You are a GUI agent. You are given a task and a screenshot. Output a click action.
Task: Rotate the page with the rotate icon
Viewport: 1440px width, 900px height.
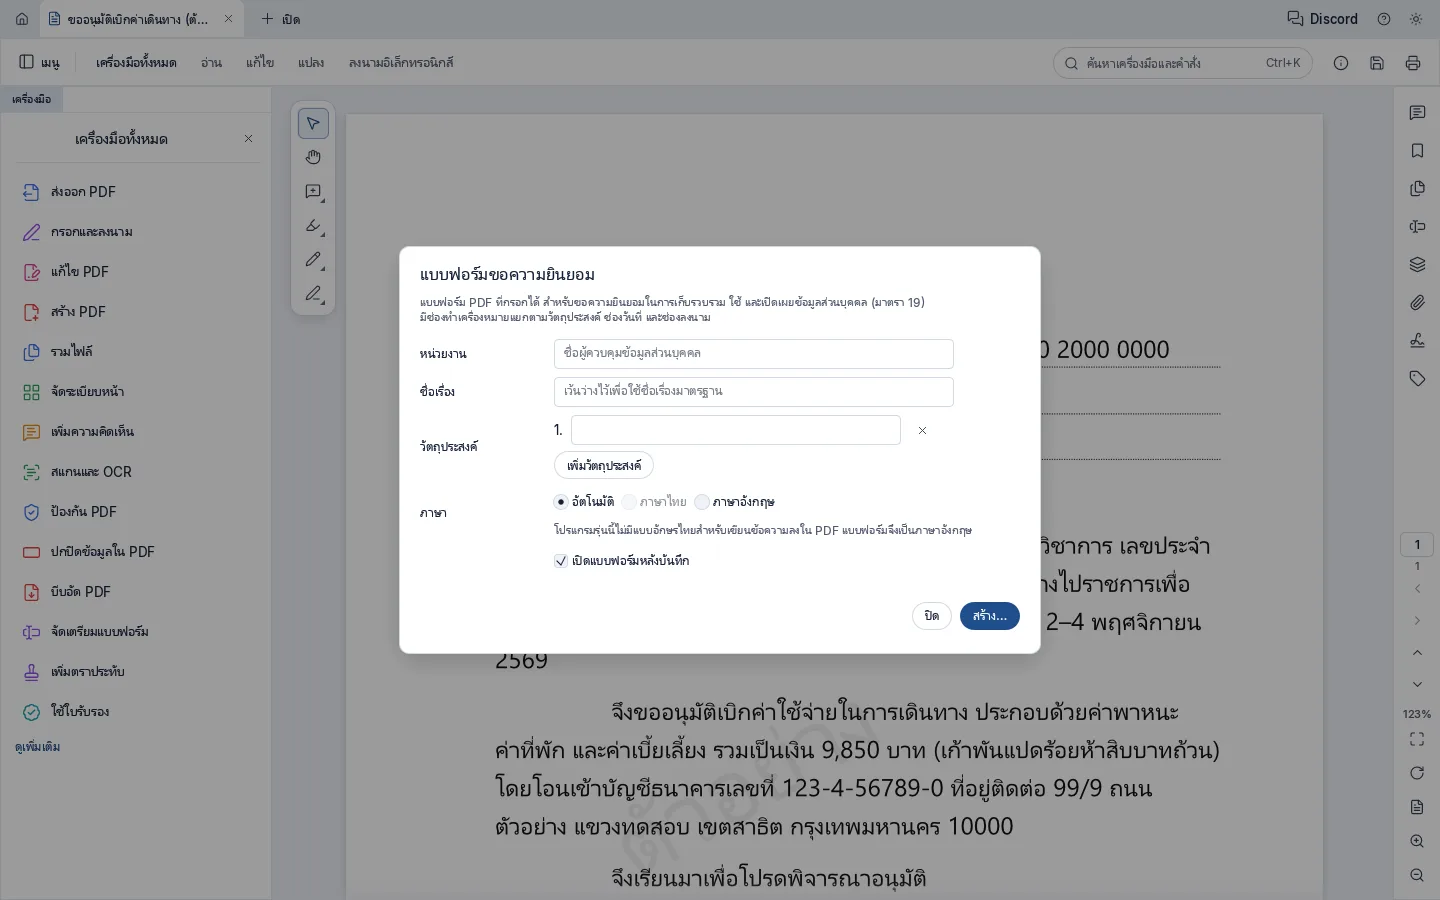pos(1417,773)
